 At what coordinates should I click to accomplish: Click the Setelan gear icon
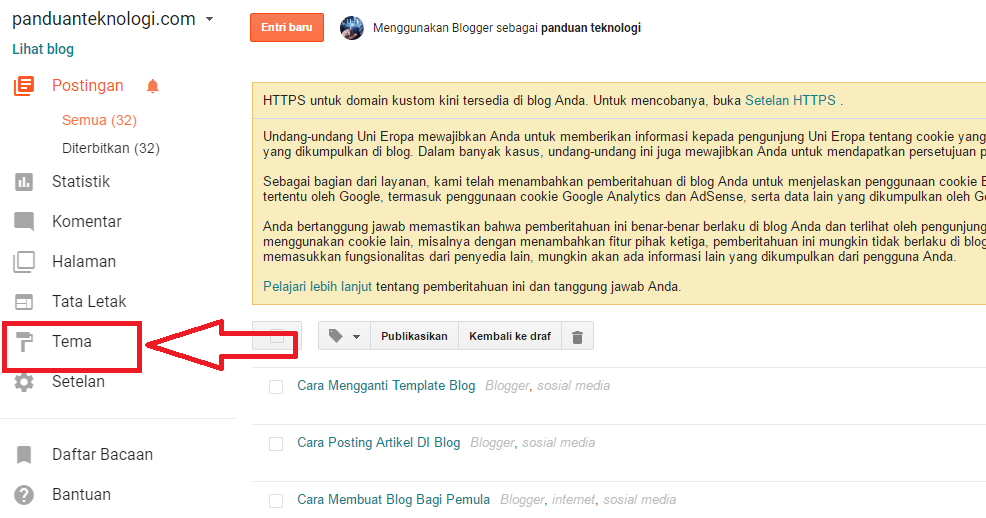(x=24, y=382)
